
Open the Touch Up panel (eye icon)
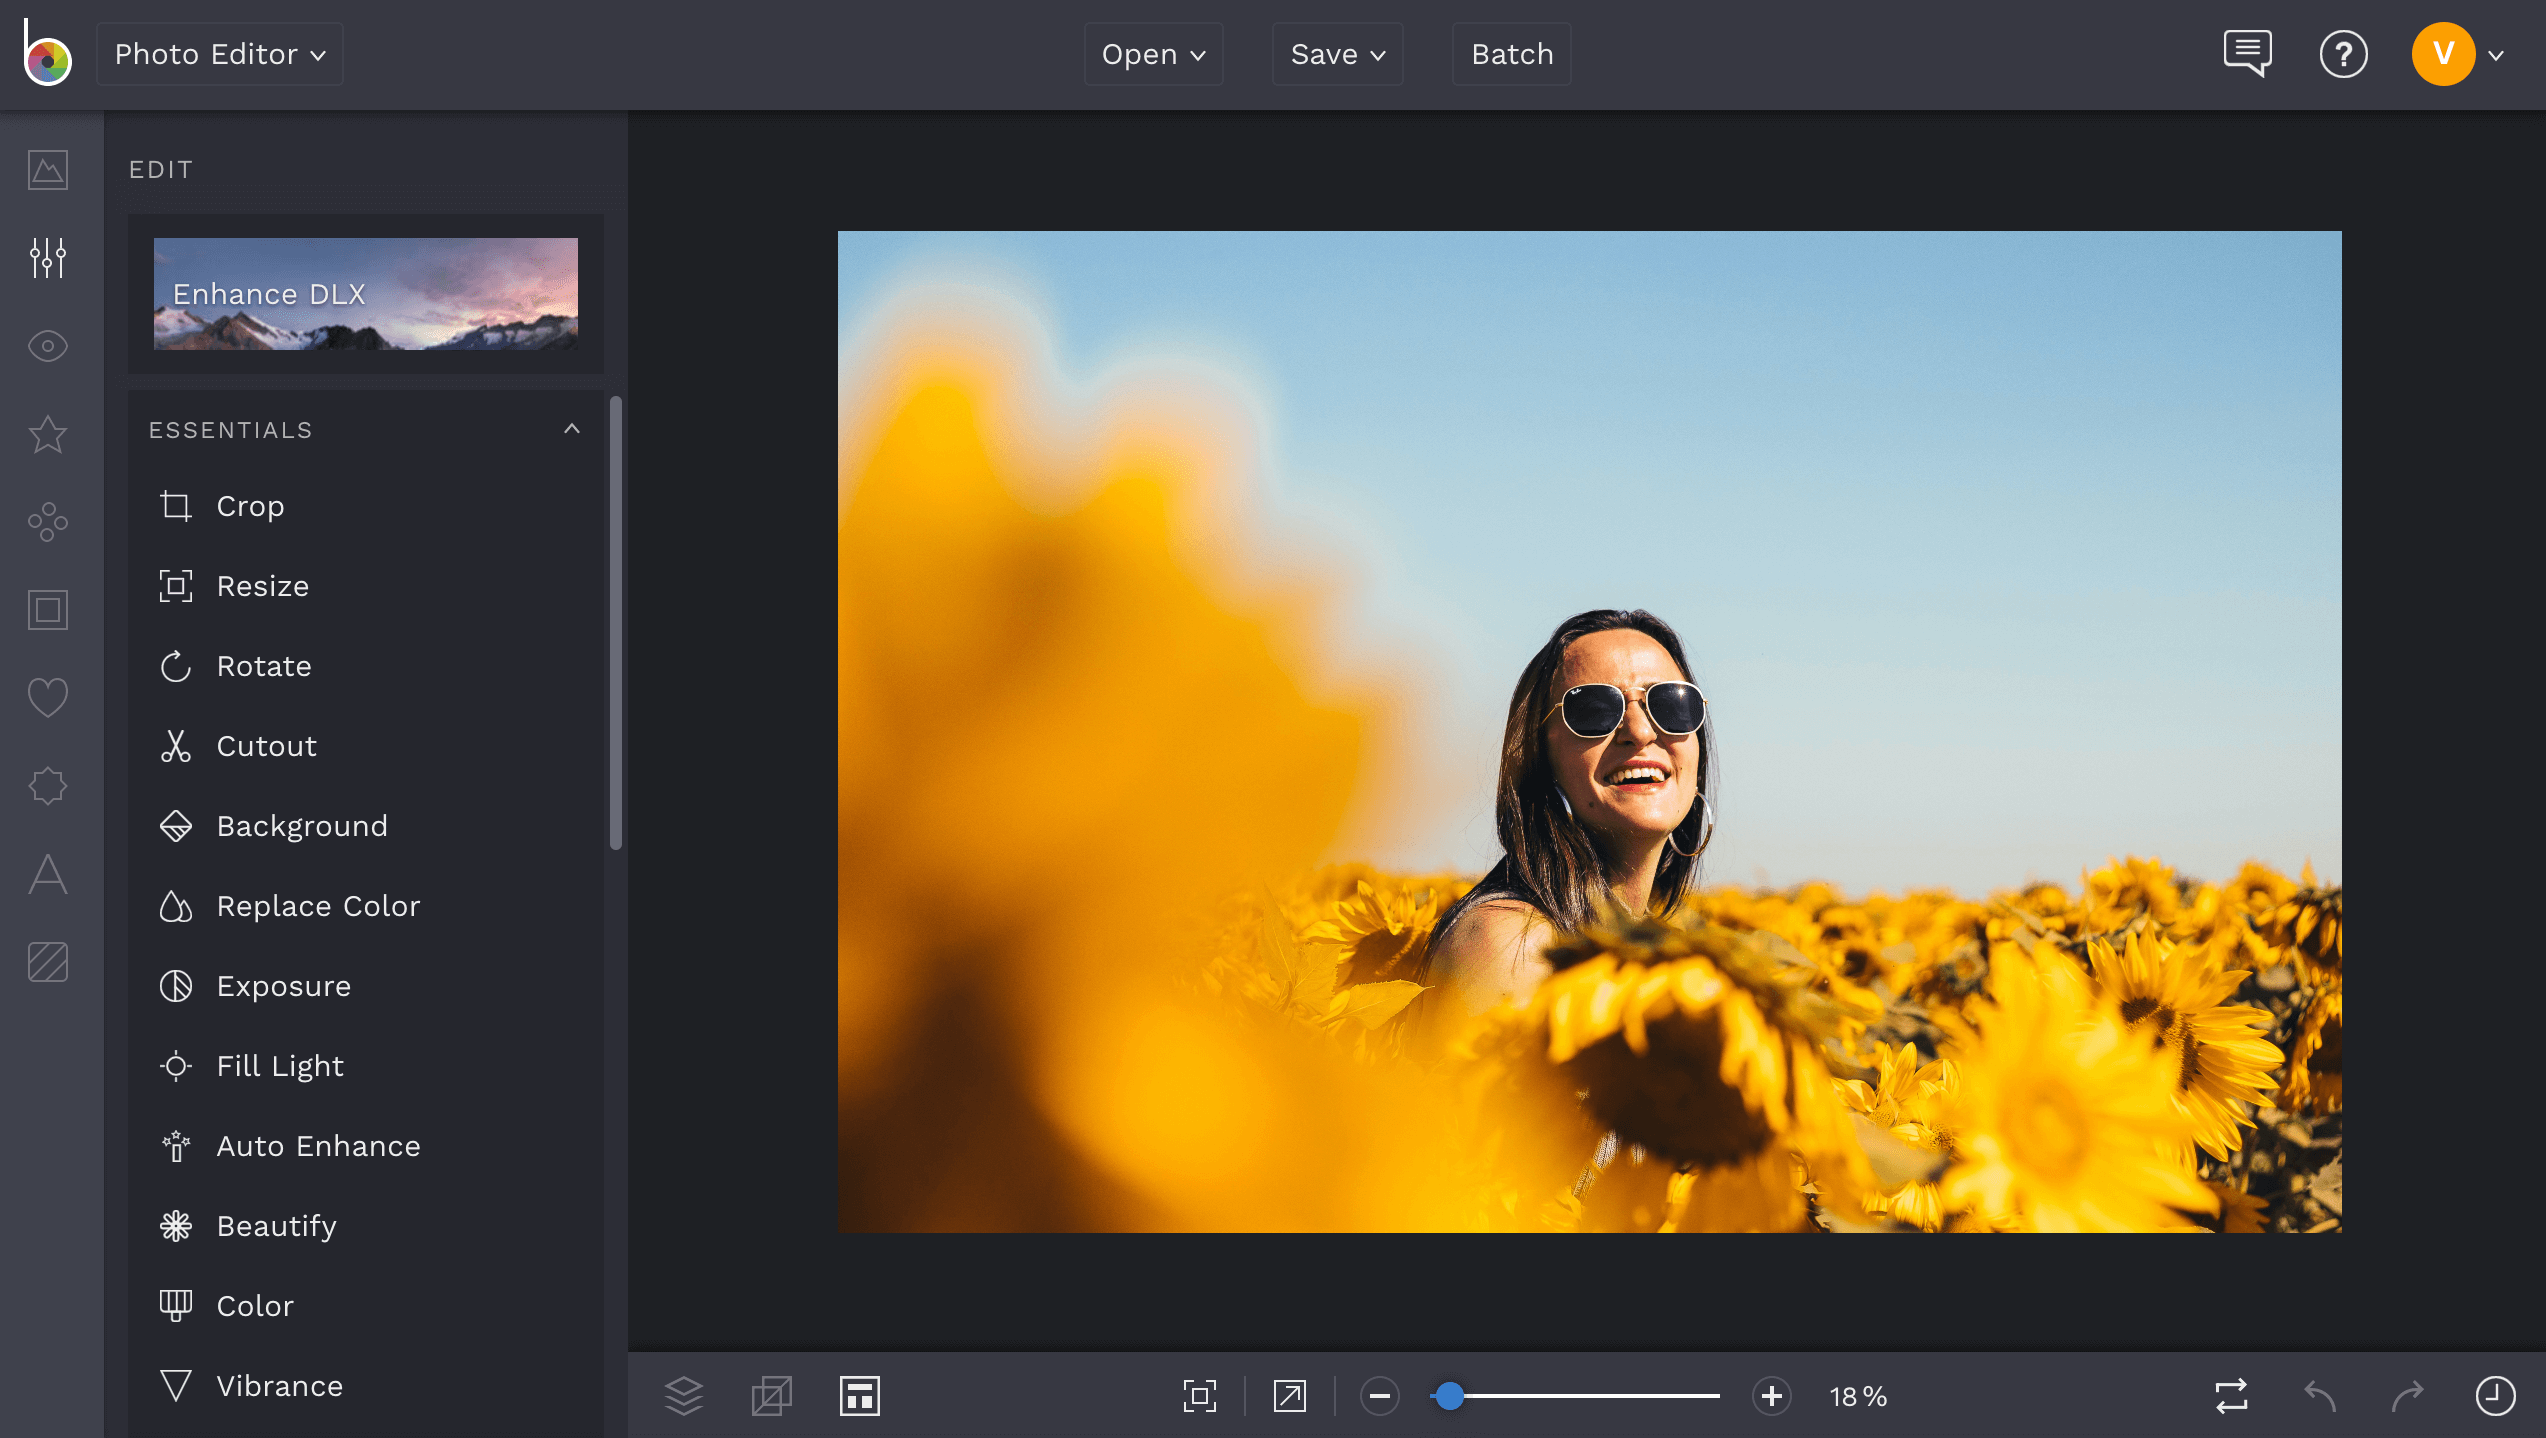point(47,346)
